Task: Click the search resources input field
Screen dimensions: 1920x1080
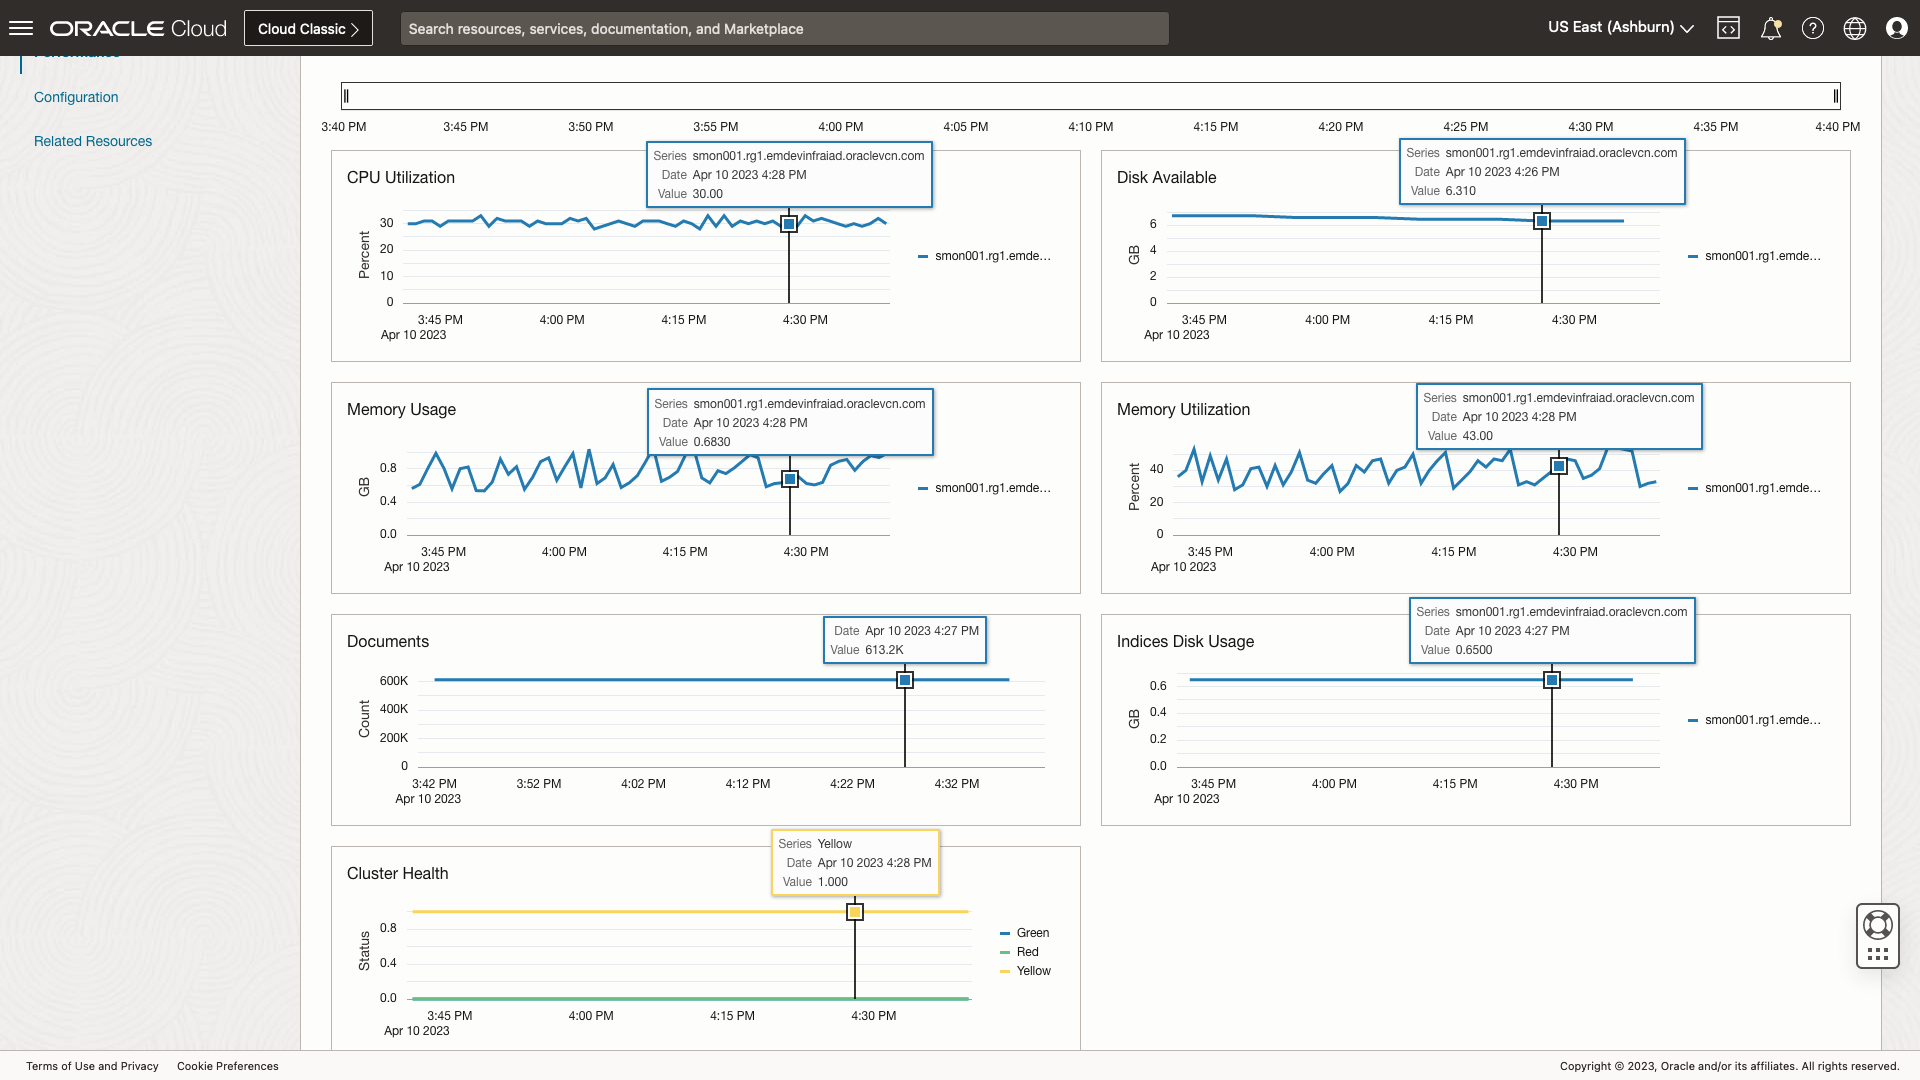Action: 784,28
